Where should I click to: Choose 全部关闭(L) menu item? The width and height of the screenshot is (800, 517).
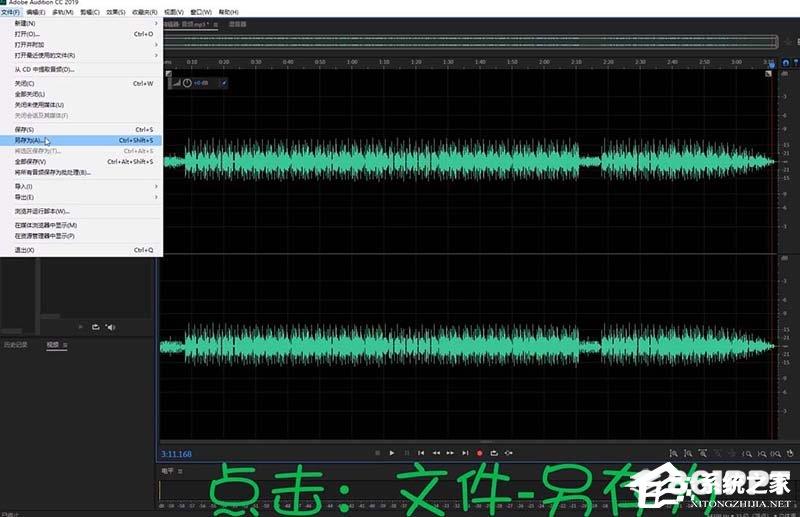[x=82, y=94]
